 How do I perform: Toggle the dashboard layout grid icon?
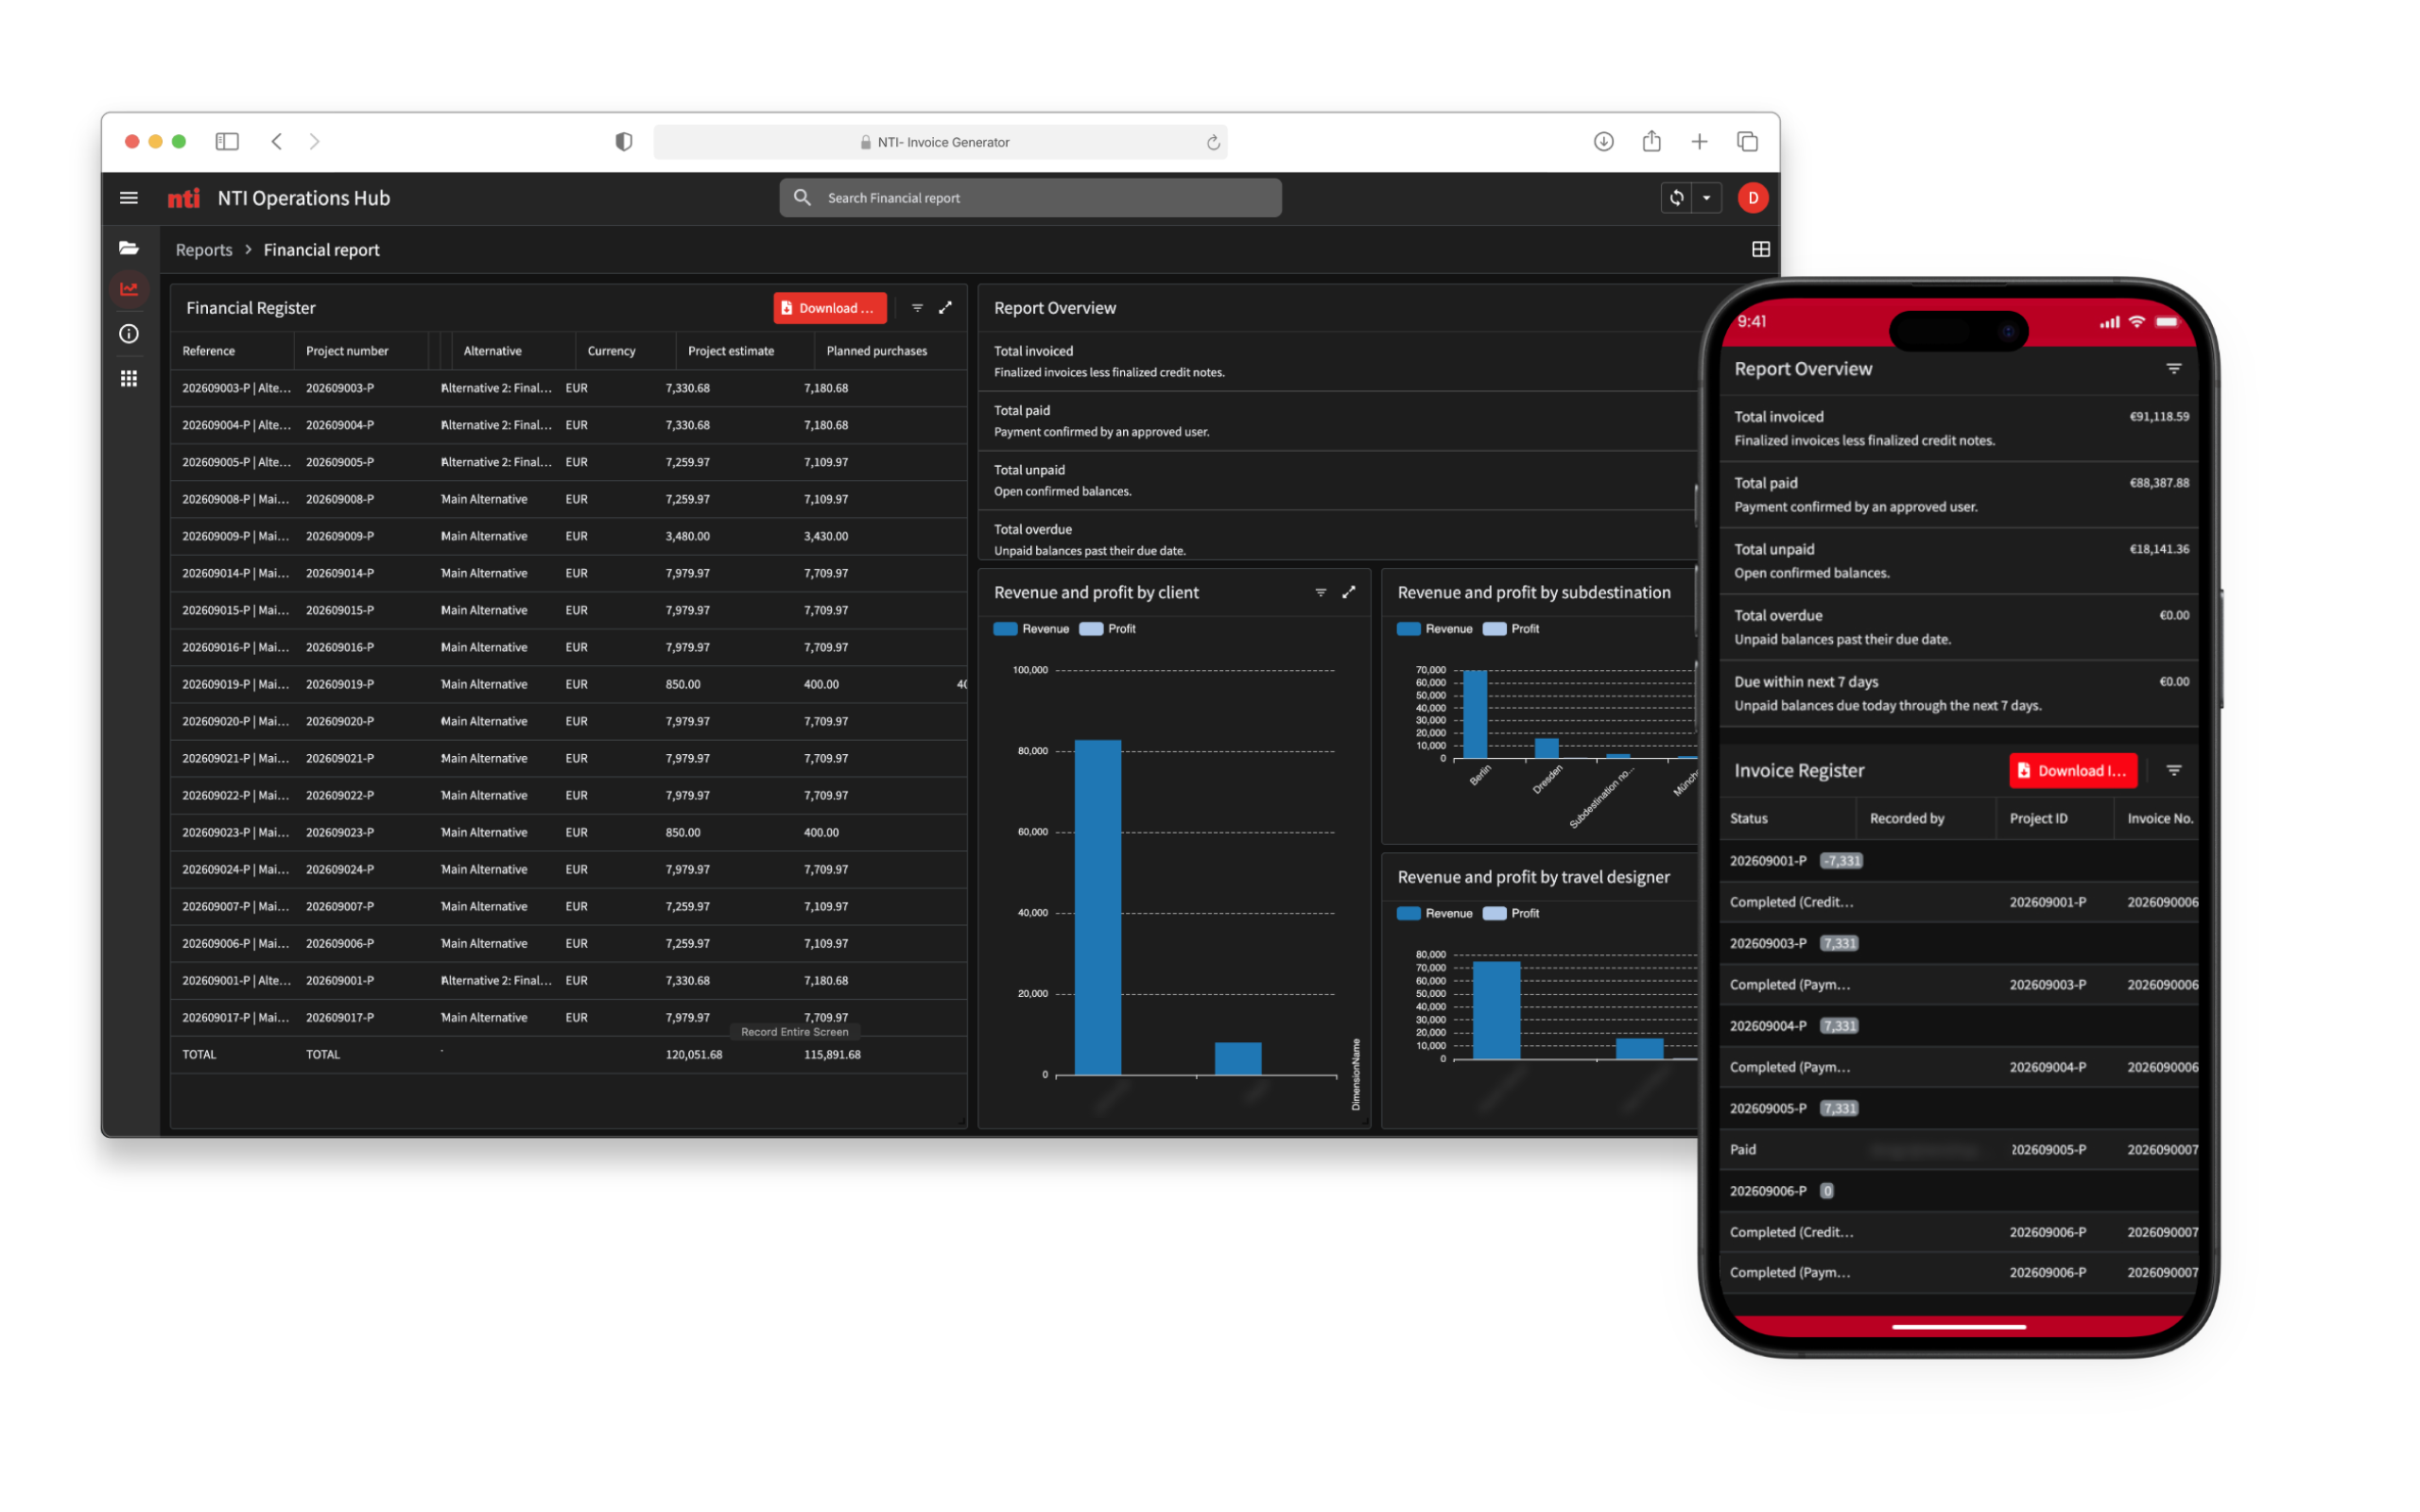click(x=1761, y=249)
